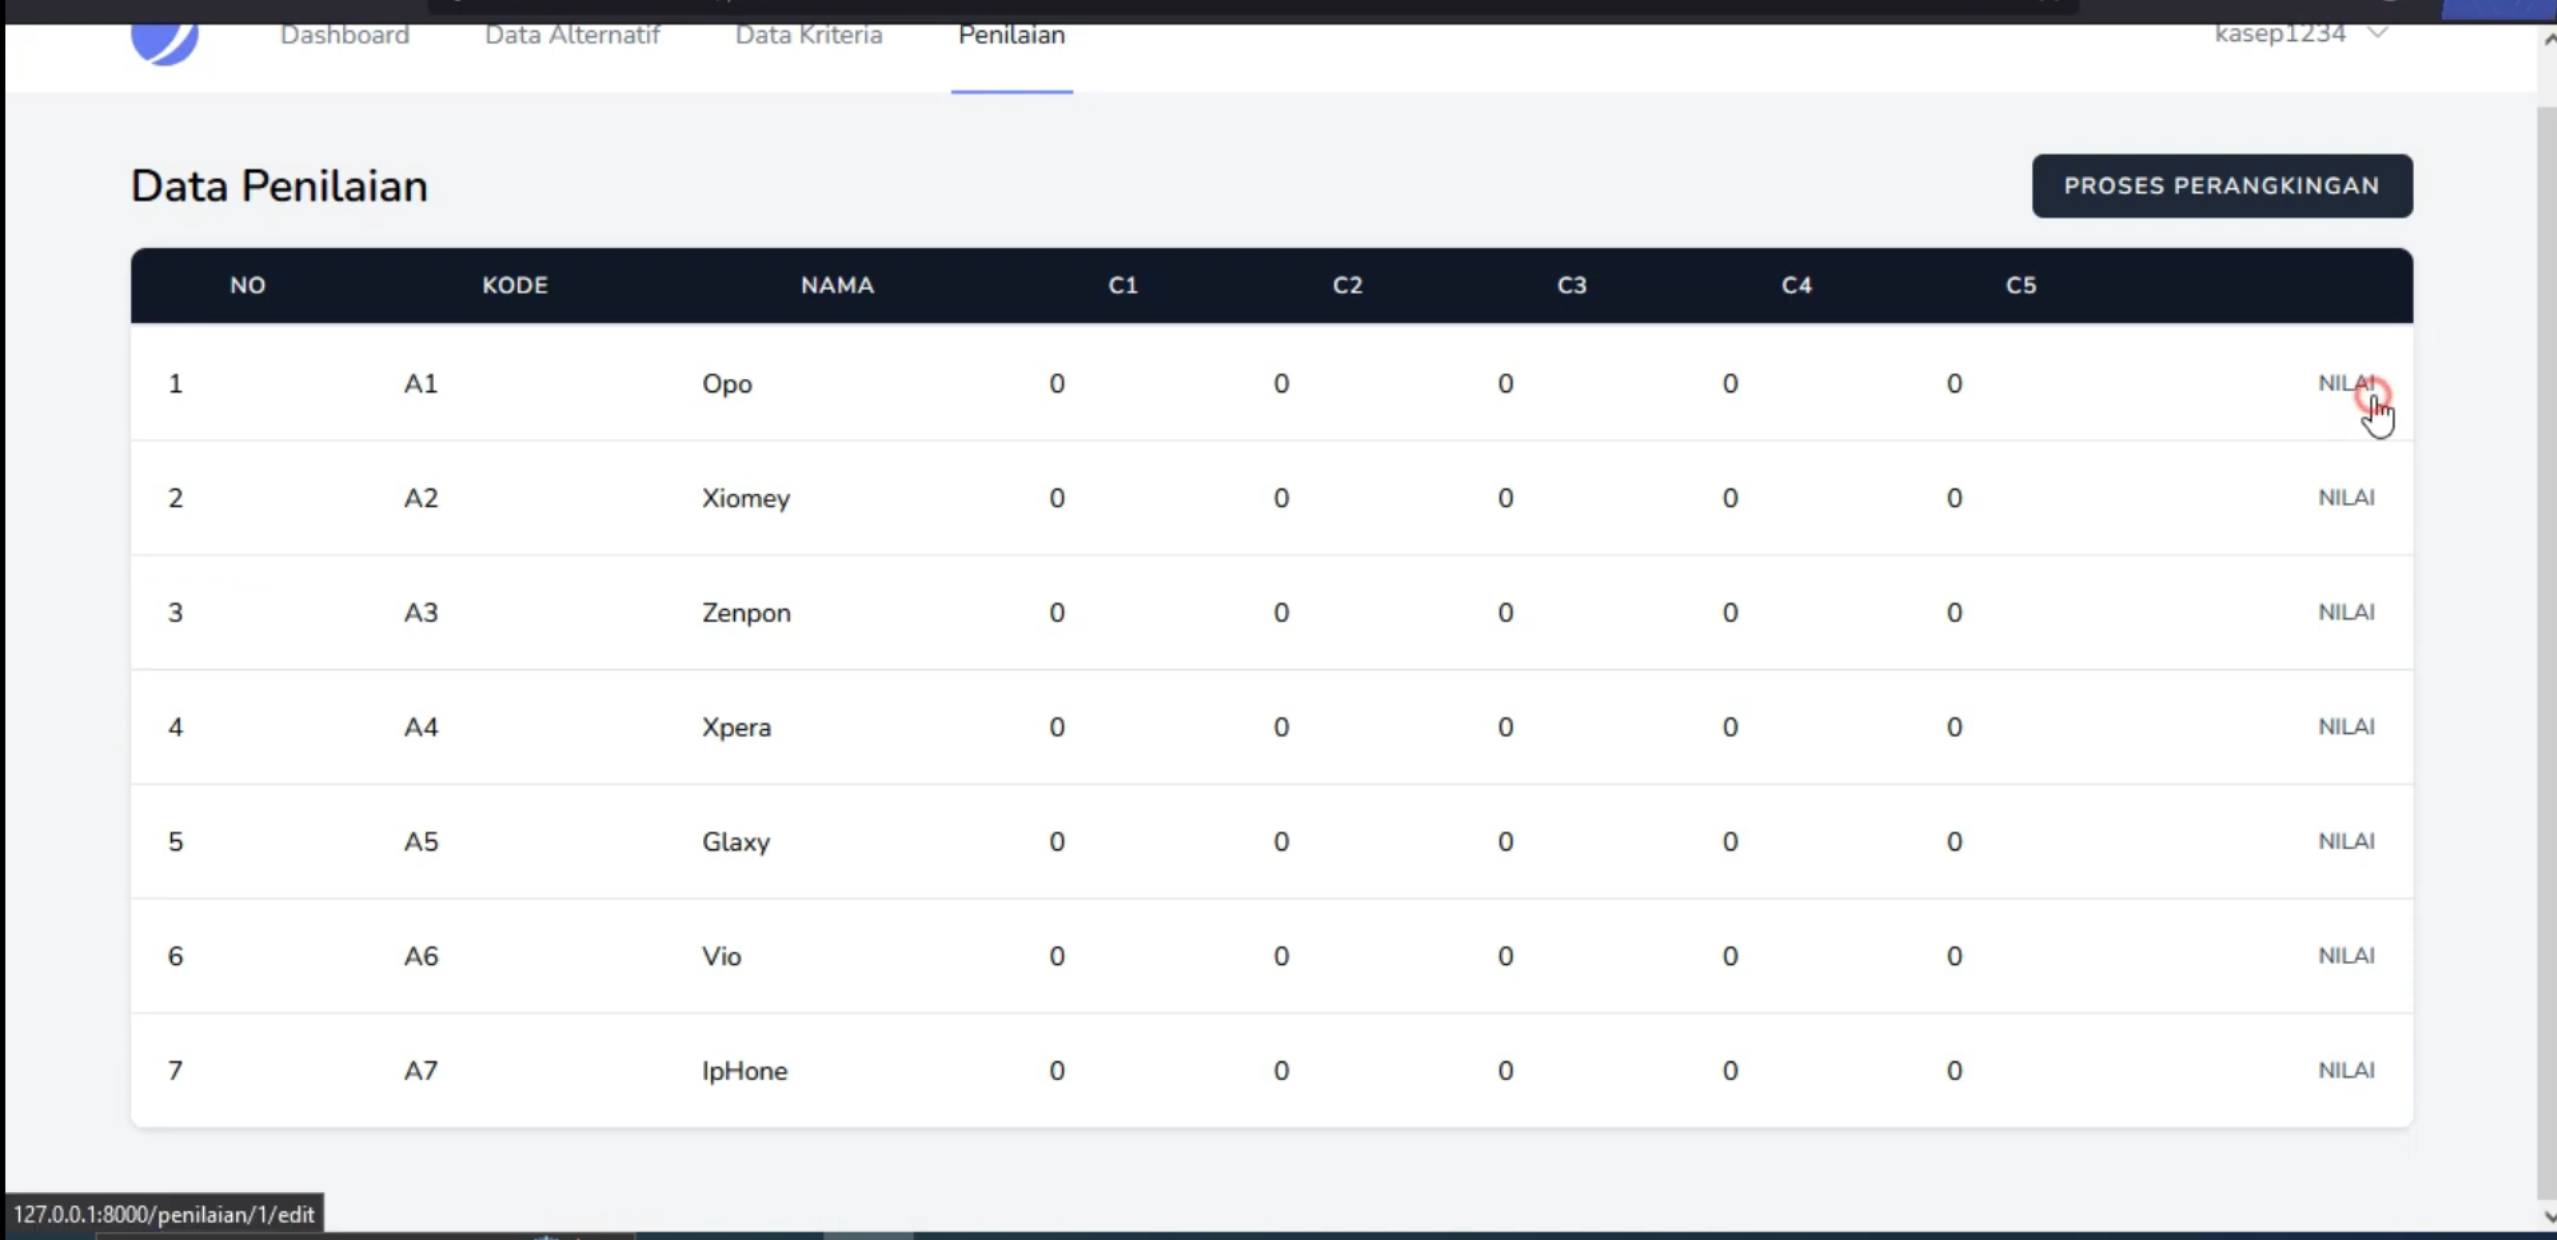Click the C3 column header
The height and width of the screenshot is (1240, 2557).
coord(1572,285)
